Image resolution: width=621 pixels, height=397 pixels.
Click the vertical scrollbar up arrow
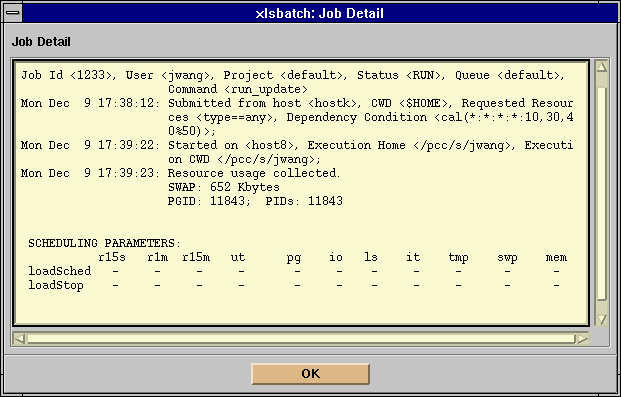pyautogui.click(x=602, y=67)
